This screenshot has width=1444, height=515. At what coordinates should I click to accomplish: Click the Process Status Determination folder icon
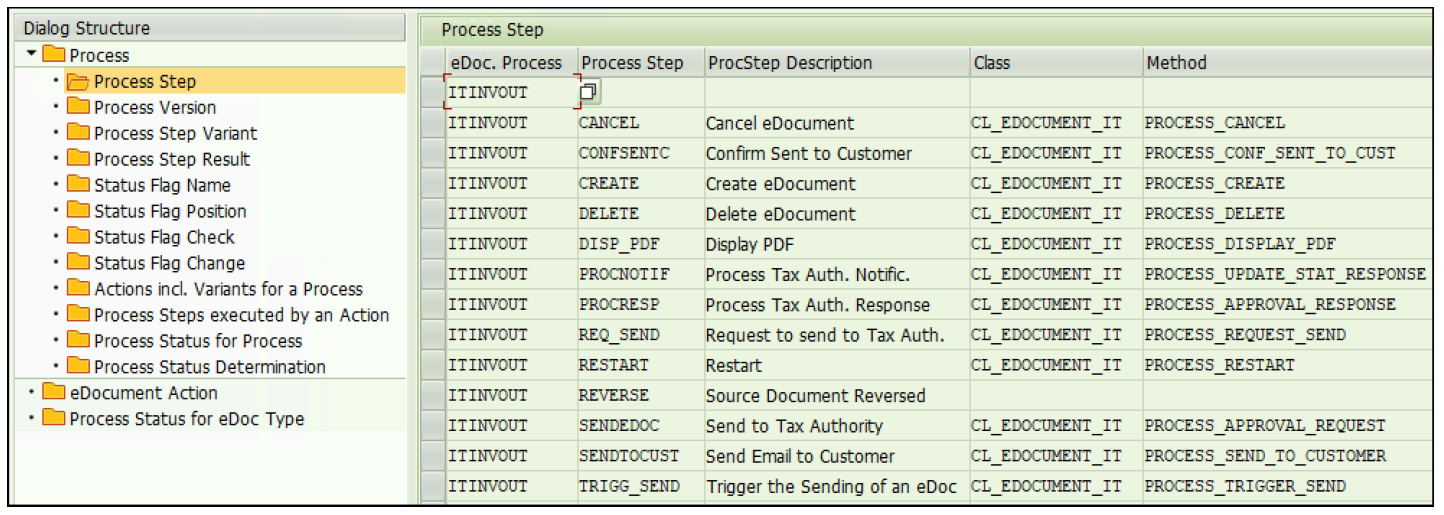78,367
